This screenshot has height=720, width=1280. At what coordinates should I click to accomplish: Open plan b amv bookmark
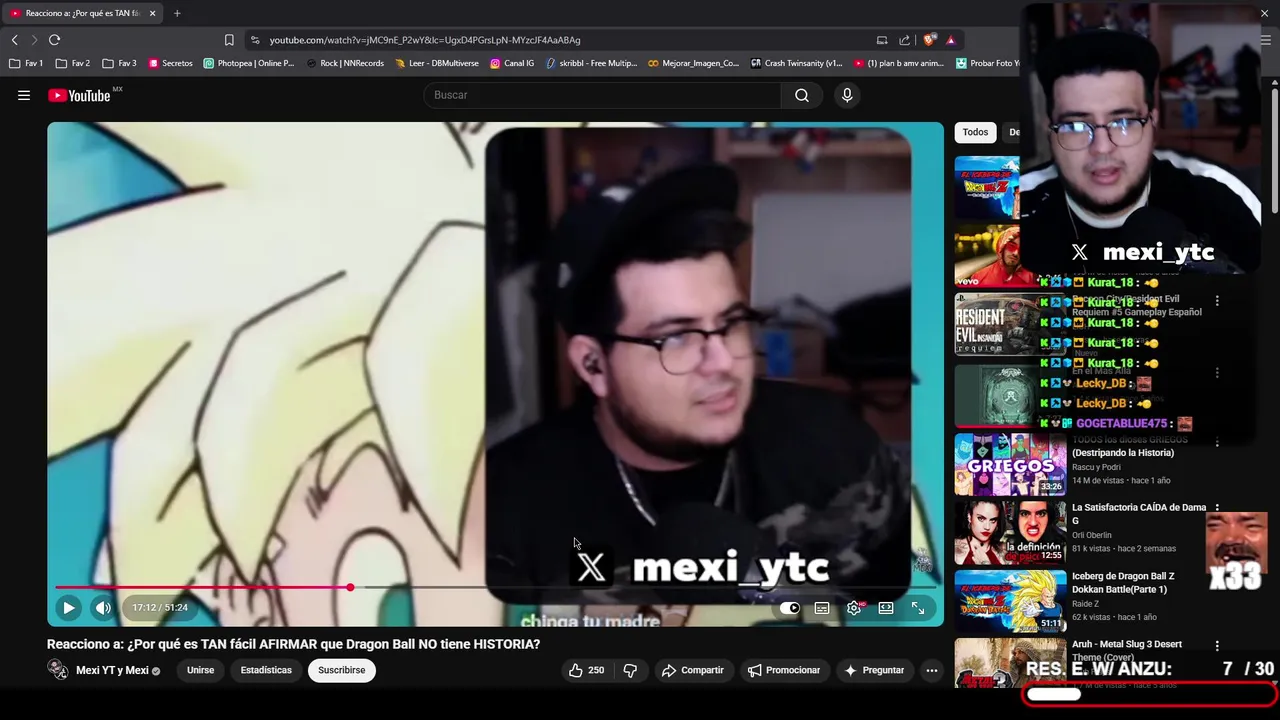click(899, 63)
